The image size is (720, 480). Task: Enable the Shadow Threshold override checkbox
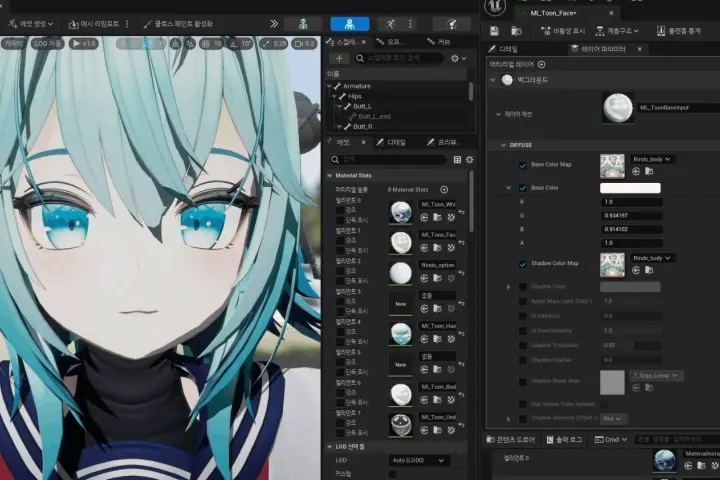[523, 345]
